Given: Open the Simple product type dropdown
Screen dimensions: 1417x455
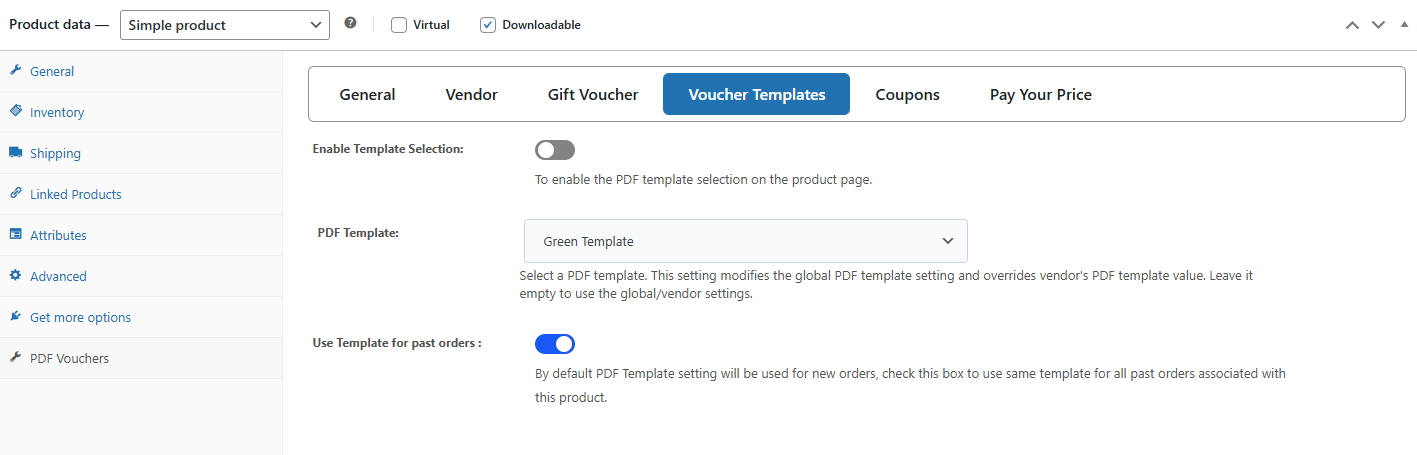Looking at the screenshot, I should click(225, 25).
